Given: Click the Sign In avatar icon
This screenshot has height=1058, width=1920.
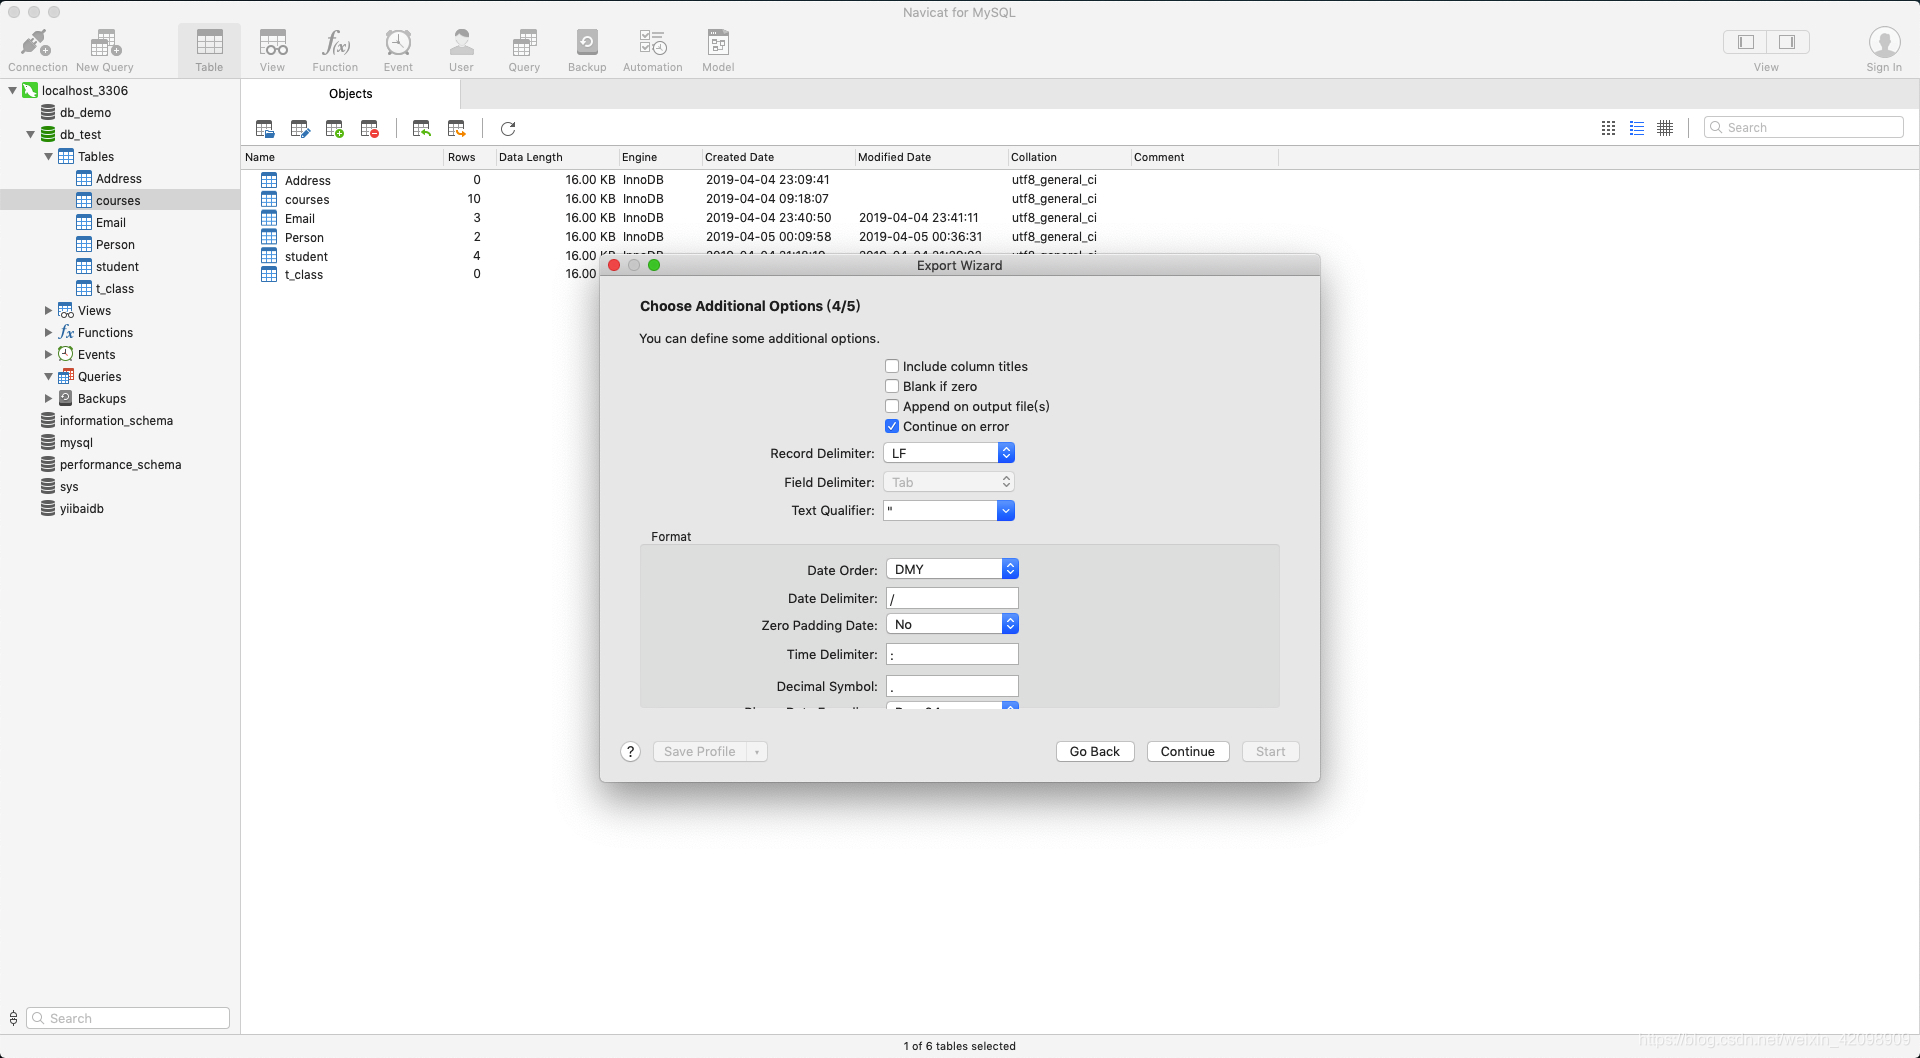Looking at the screenshot, I should (x=1884, y=43).
